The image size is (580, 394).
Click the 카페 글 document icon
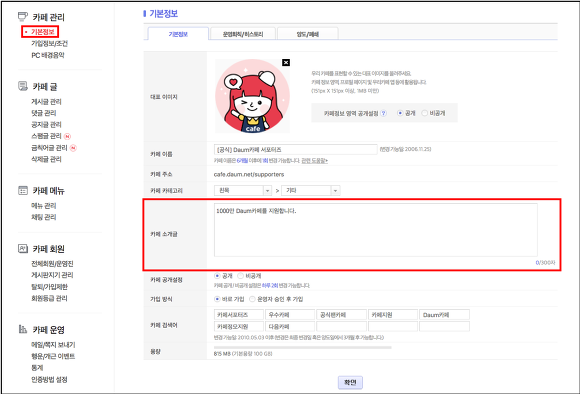coord(23,86)
